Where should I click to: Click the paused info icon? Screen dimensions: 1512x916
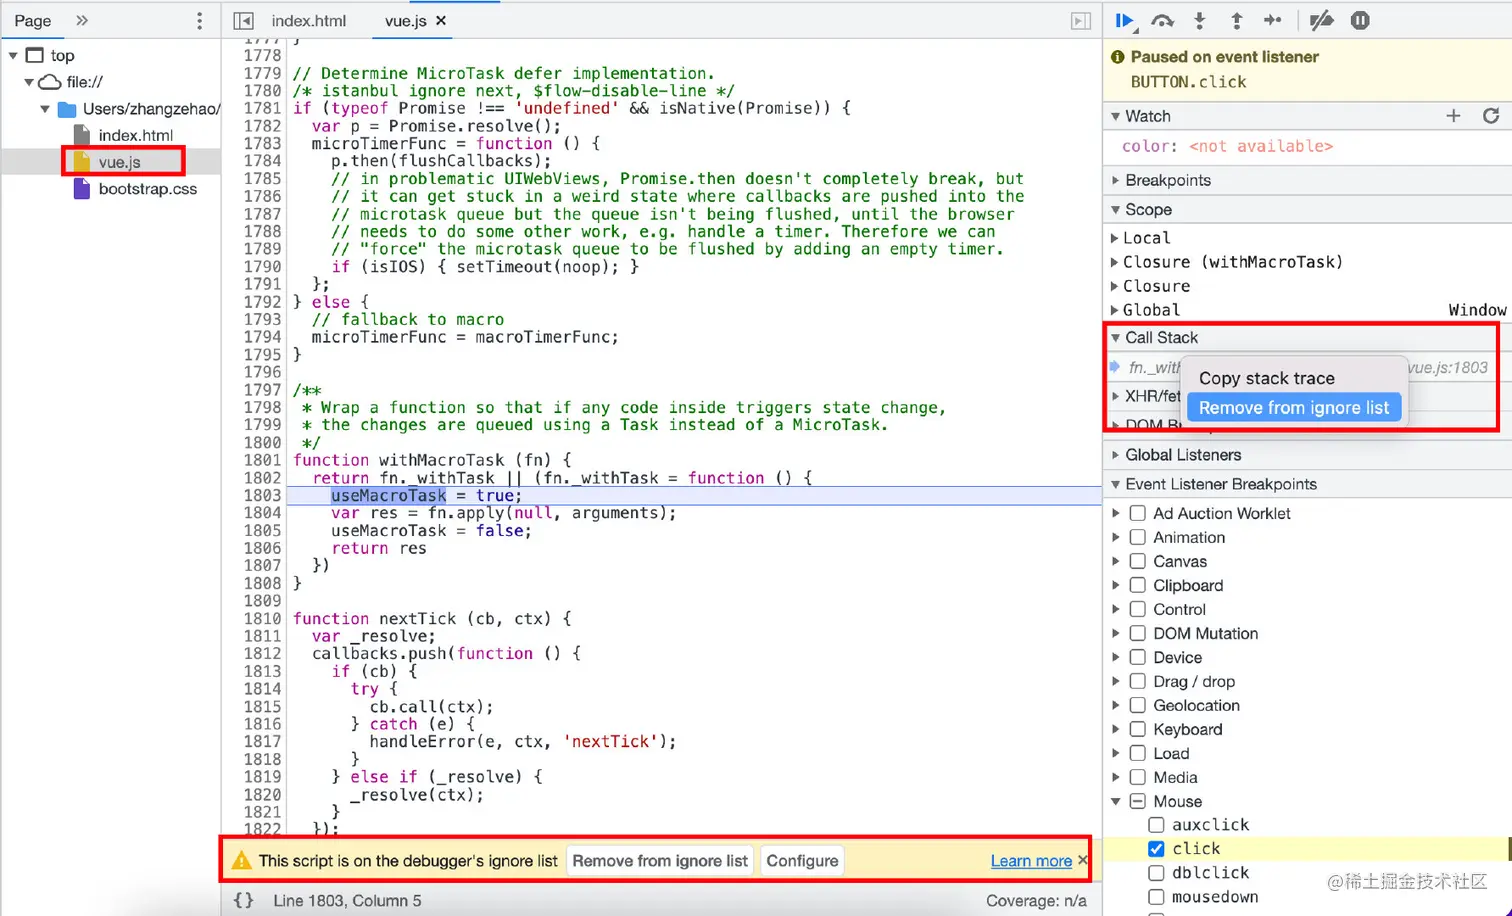point(1118,57)
